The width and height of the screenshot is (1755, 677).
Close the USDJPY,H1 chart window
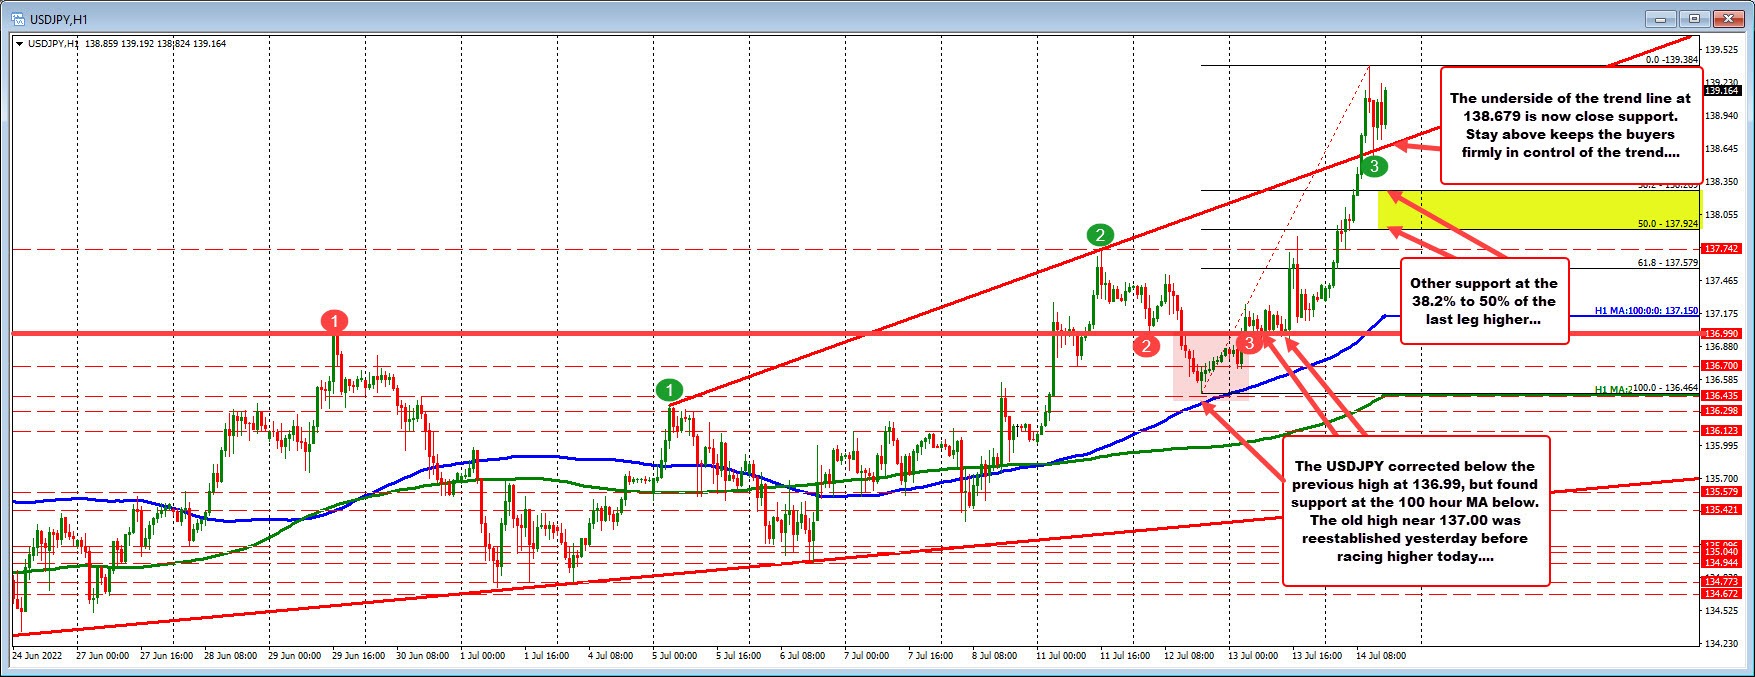(1727, 18)
